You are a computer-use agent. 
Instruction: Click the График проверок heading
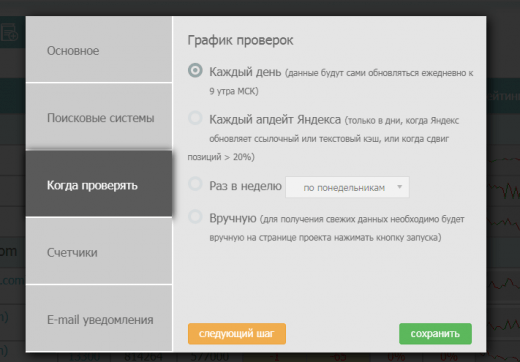(240, 40)
